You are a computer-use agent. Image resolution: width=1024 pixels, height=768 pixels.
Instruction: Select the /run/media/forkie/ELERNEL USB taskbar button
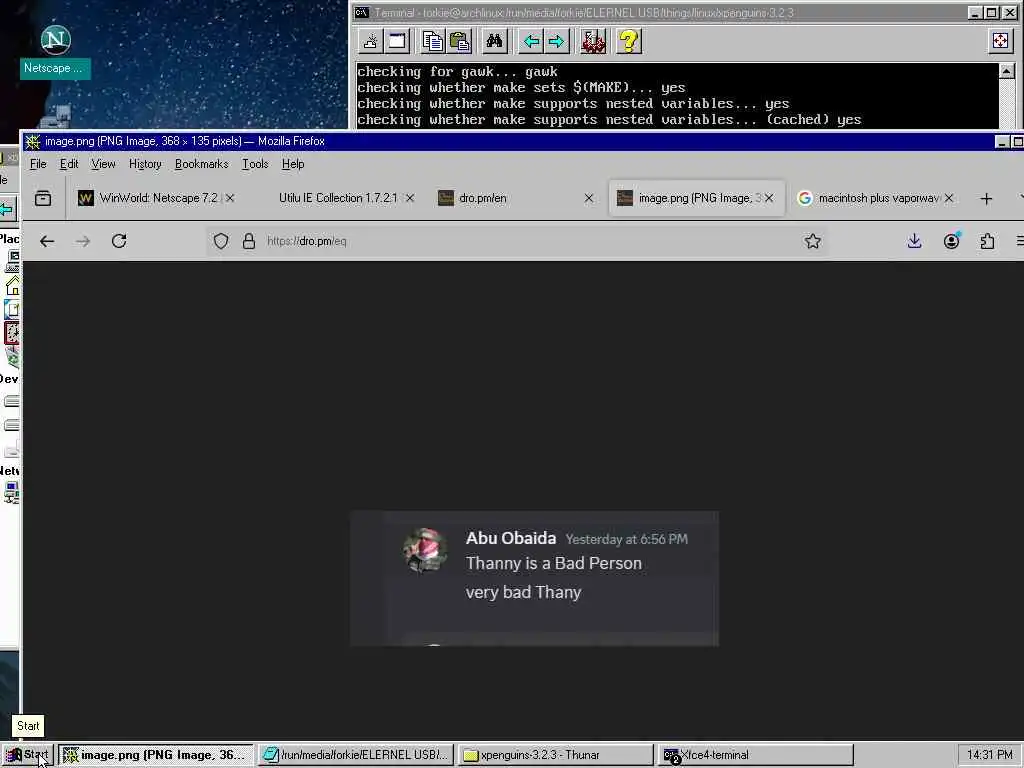(x=355, y=755)
